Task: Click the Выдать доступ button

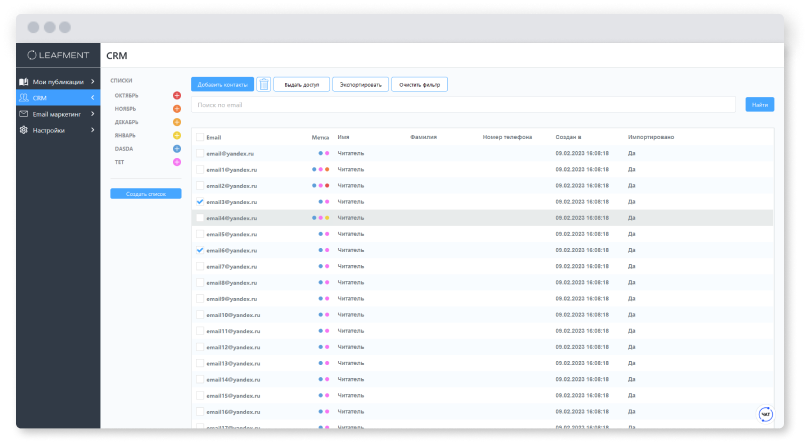Action: pos(301,84)
